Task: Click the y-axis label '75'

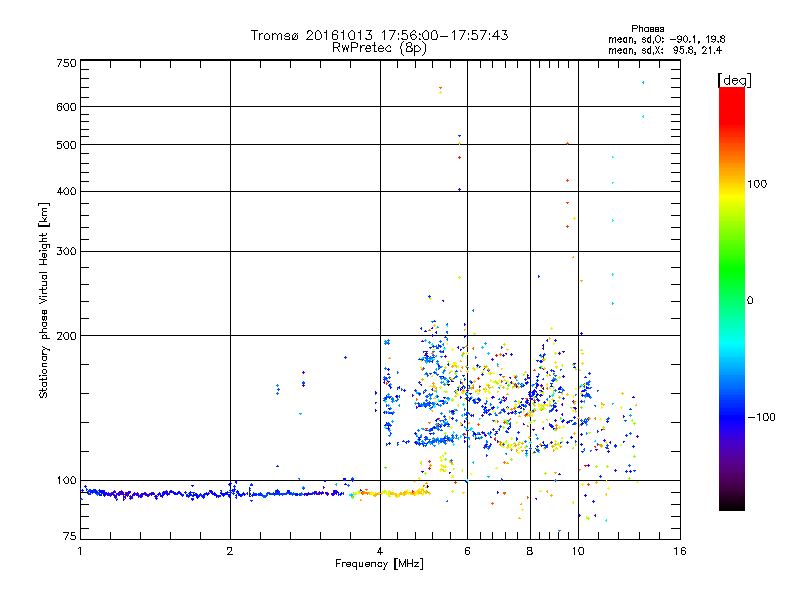Action: point(70,536)
